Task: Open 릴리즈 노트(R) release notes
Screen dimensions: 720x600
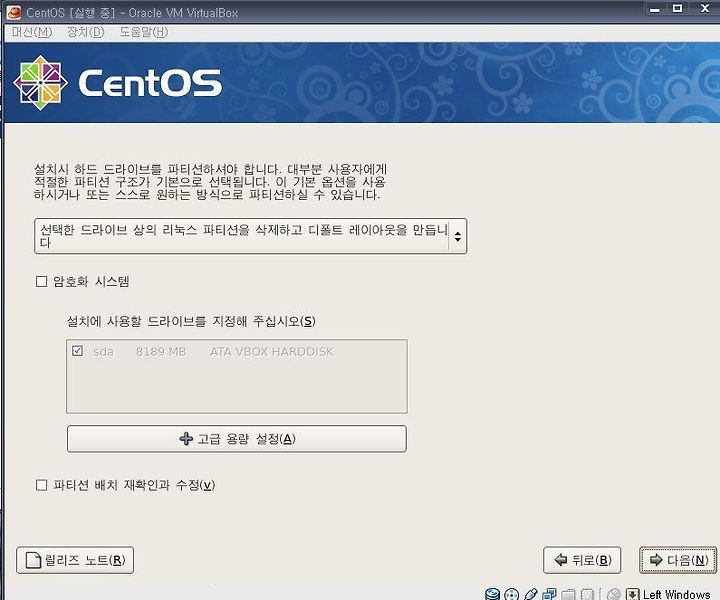Action: pyautogui.click(x=75, y=560)
